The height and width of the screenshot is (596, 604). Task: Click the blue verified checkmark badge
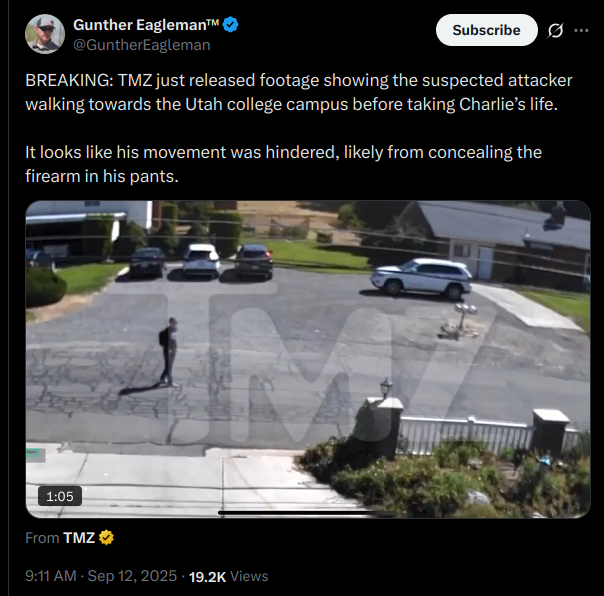[x=230, y=25]
